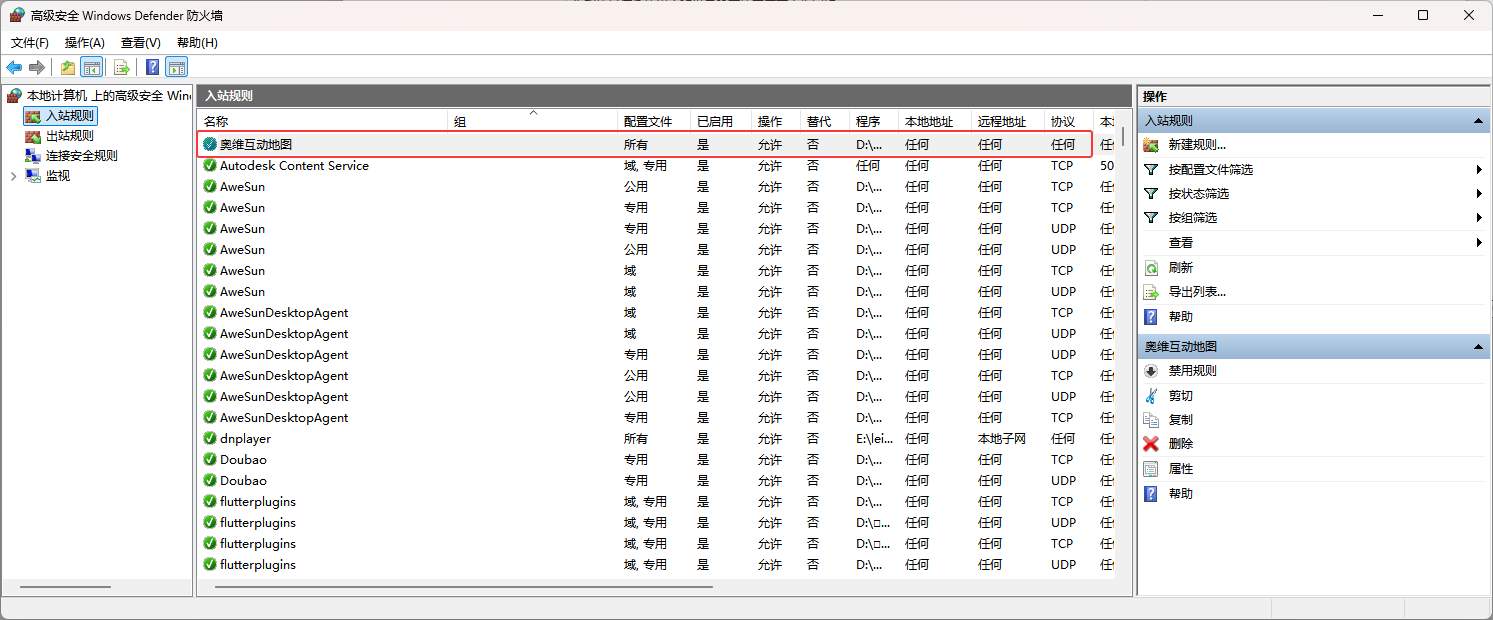Collapse the 入站规则 actions section arrow

pos(1478,120)
